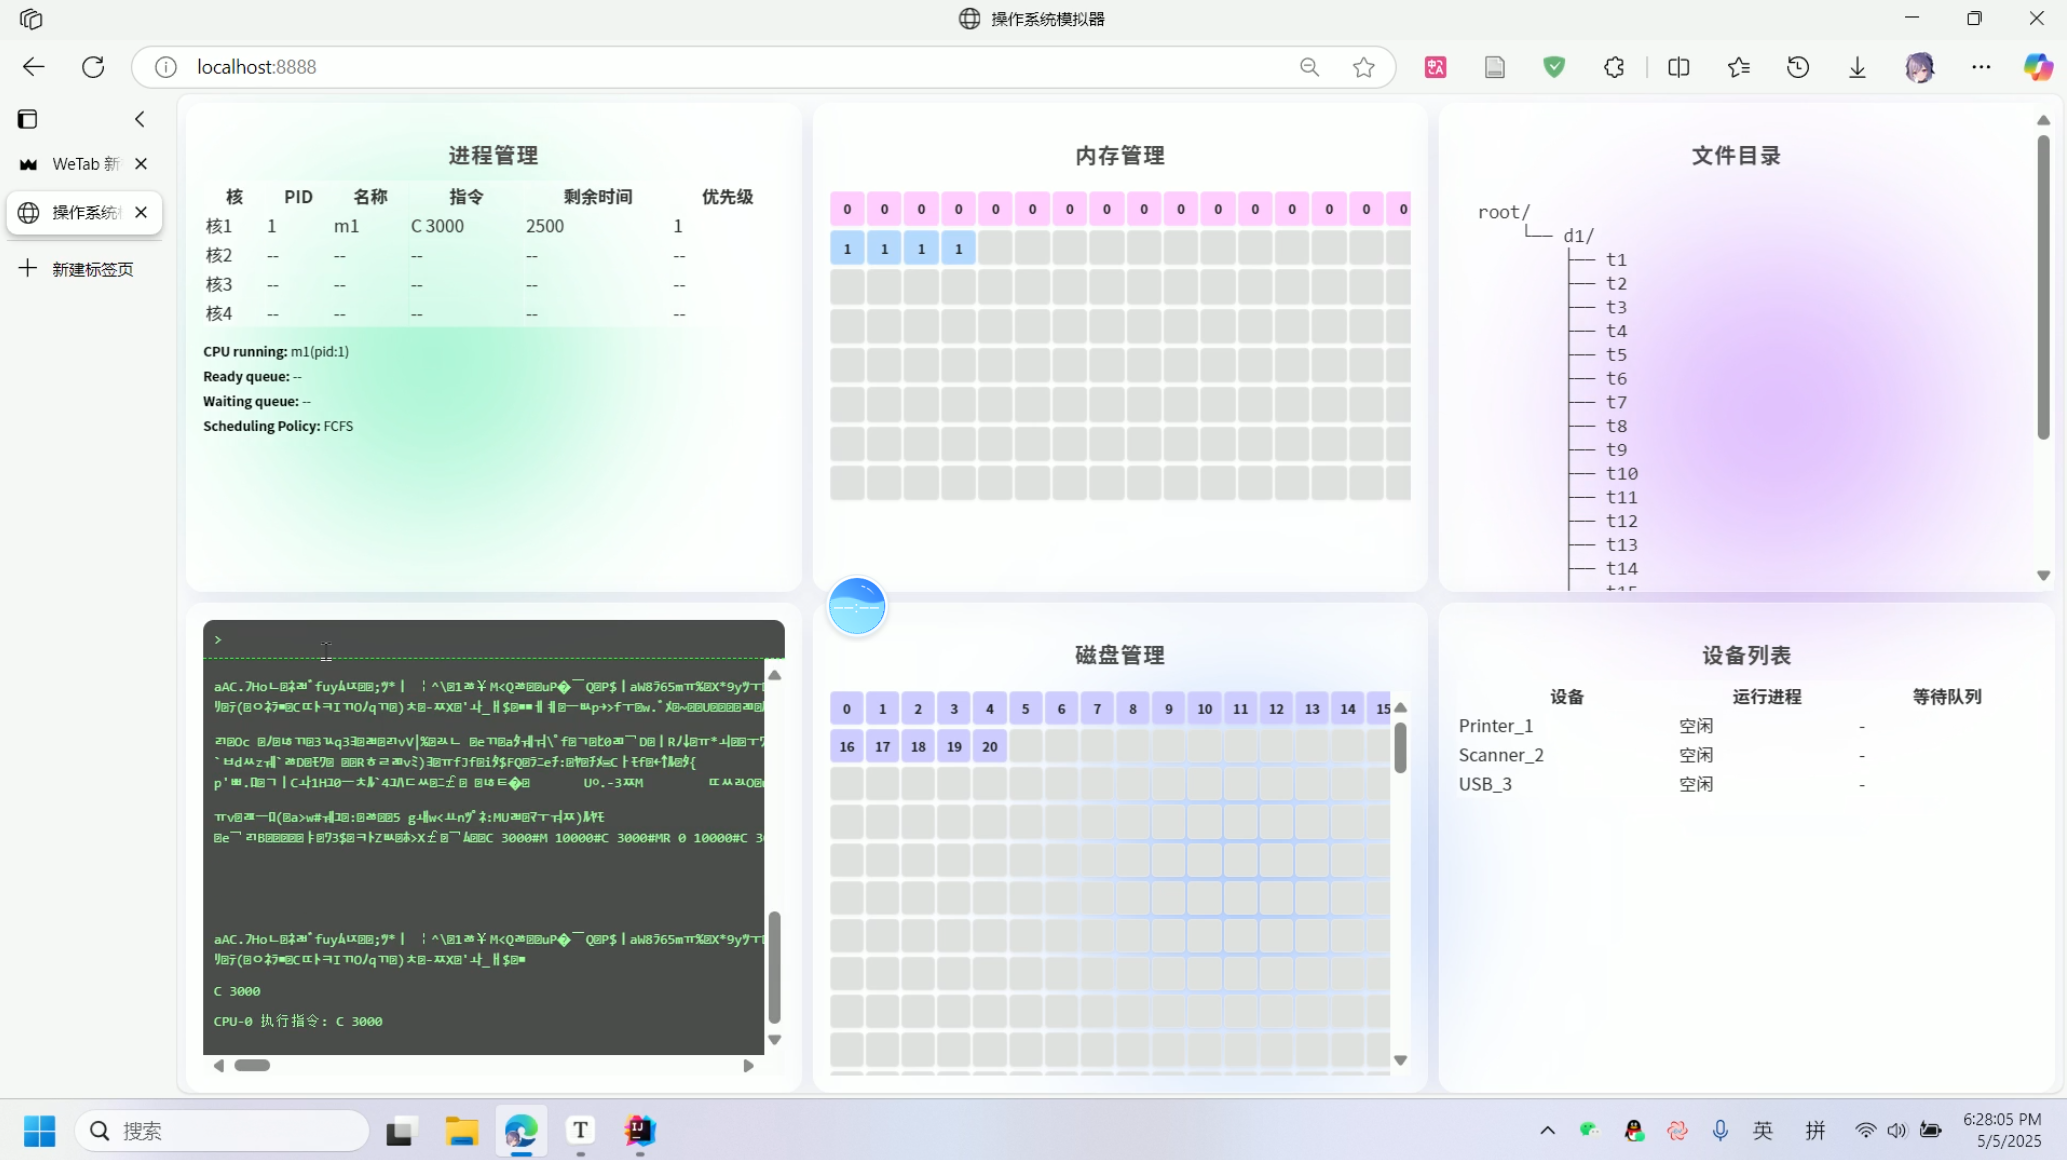Open browser extensions puzzle icon

pyautogui.click(x=1613, y=67)
